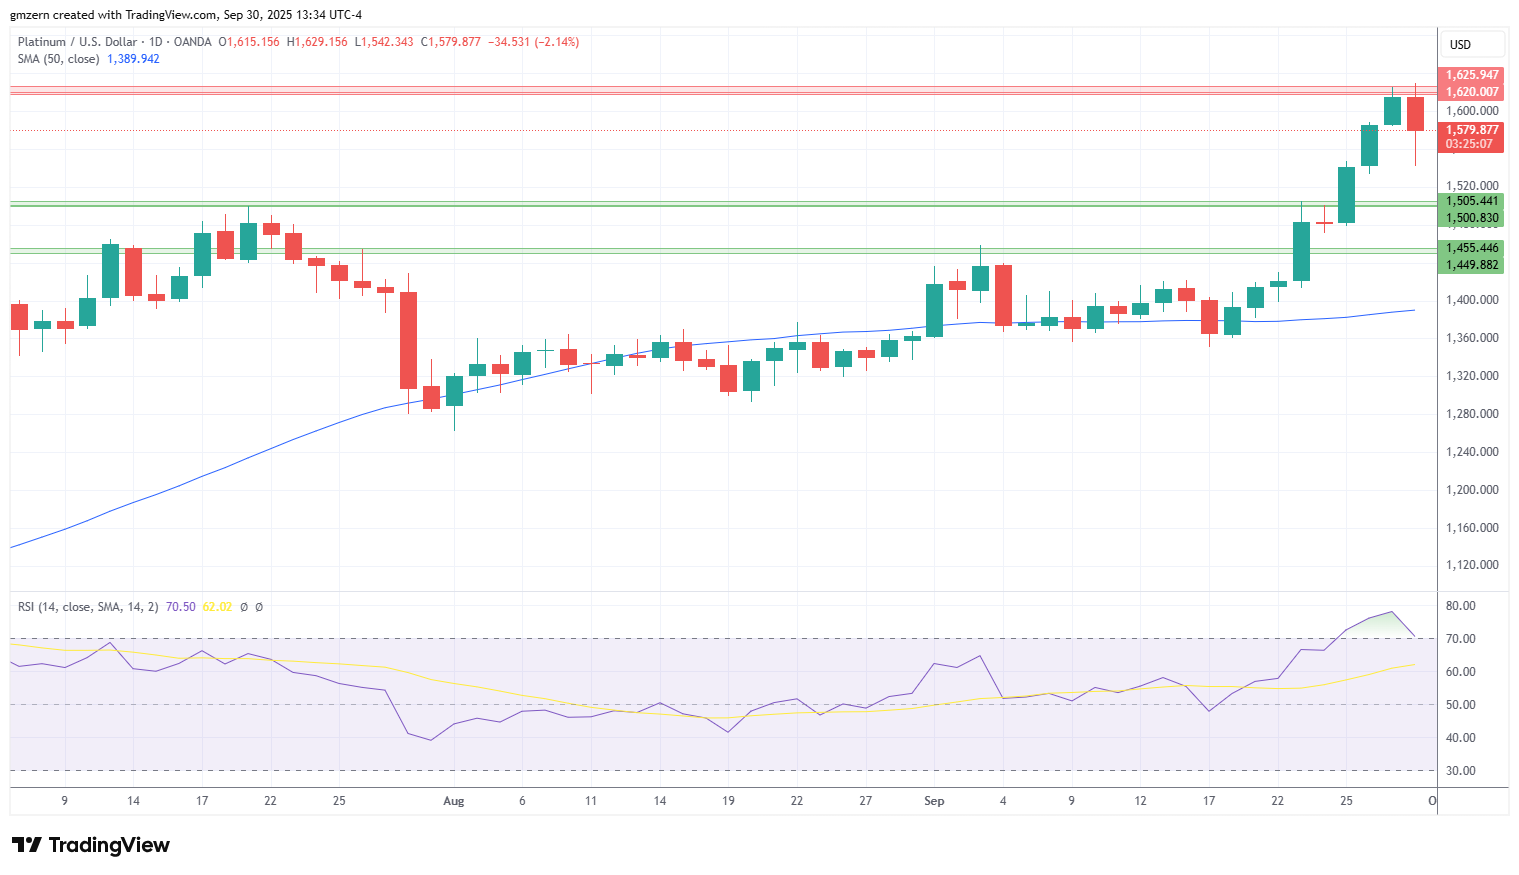Screen dimensions: 1519x875
Task: Click the yellow RSI average value 62.02
Action: [x=217, y=607]
